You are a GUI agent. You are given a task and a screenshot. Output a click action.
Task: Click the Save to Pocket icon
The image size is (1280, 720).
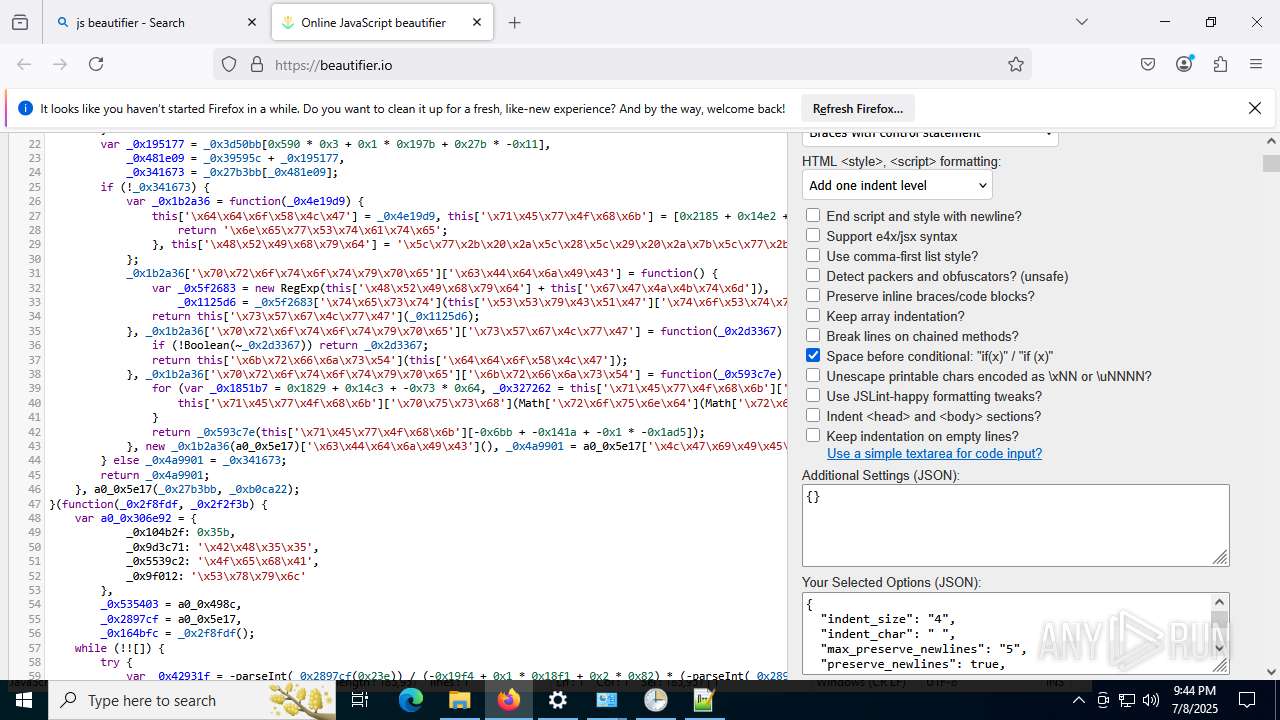coord(1148,64)
